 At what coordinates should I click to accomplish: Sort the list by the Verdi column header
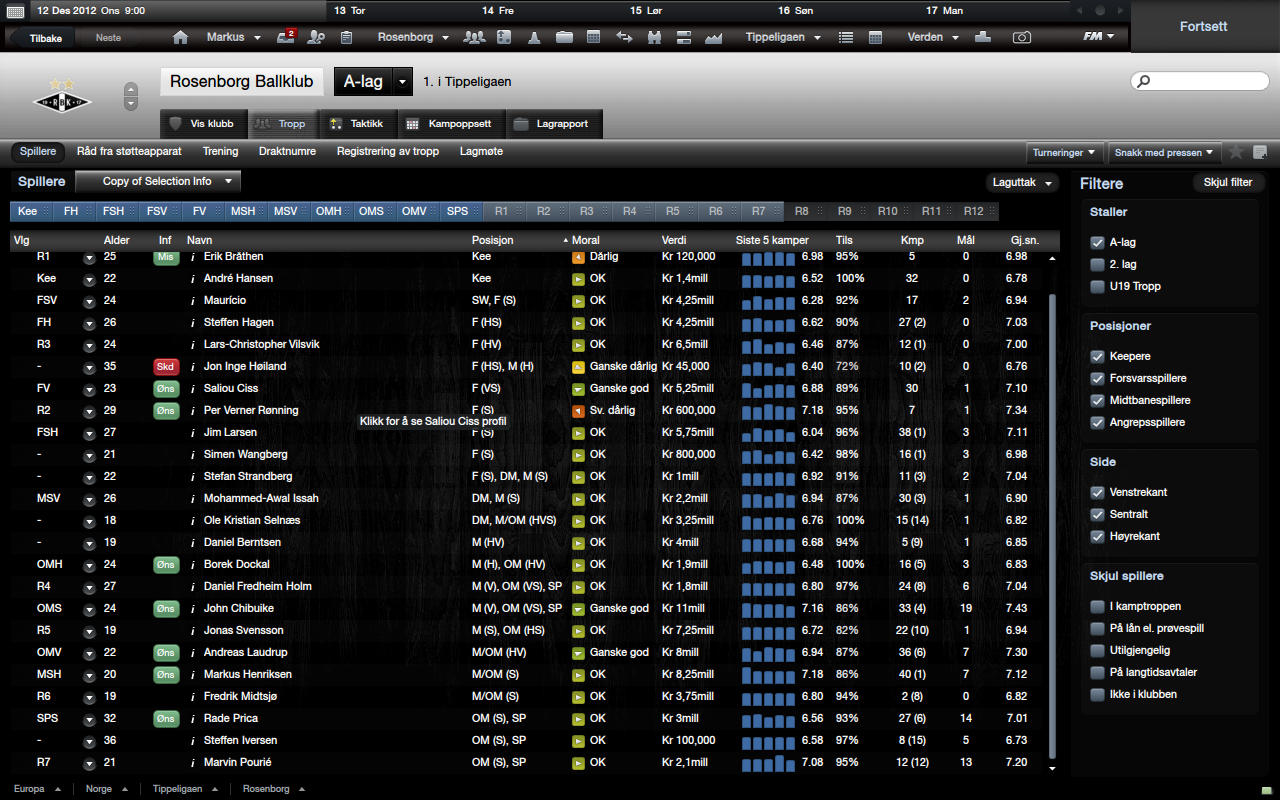[x=674, y=240]
